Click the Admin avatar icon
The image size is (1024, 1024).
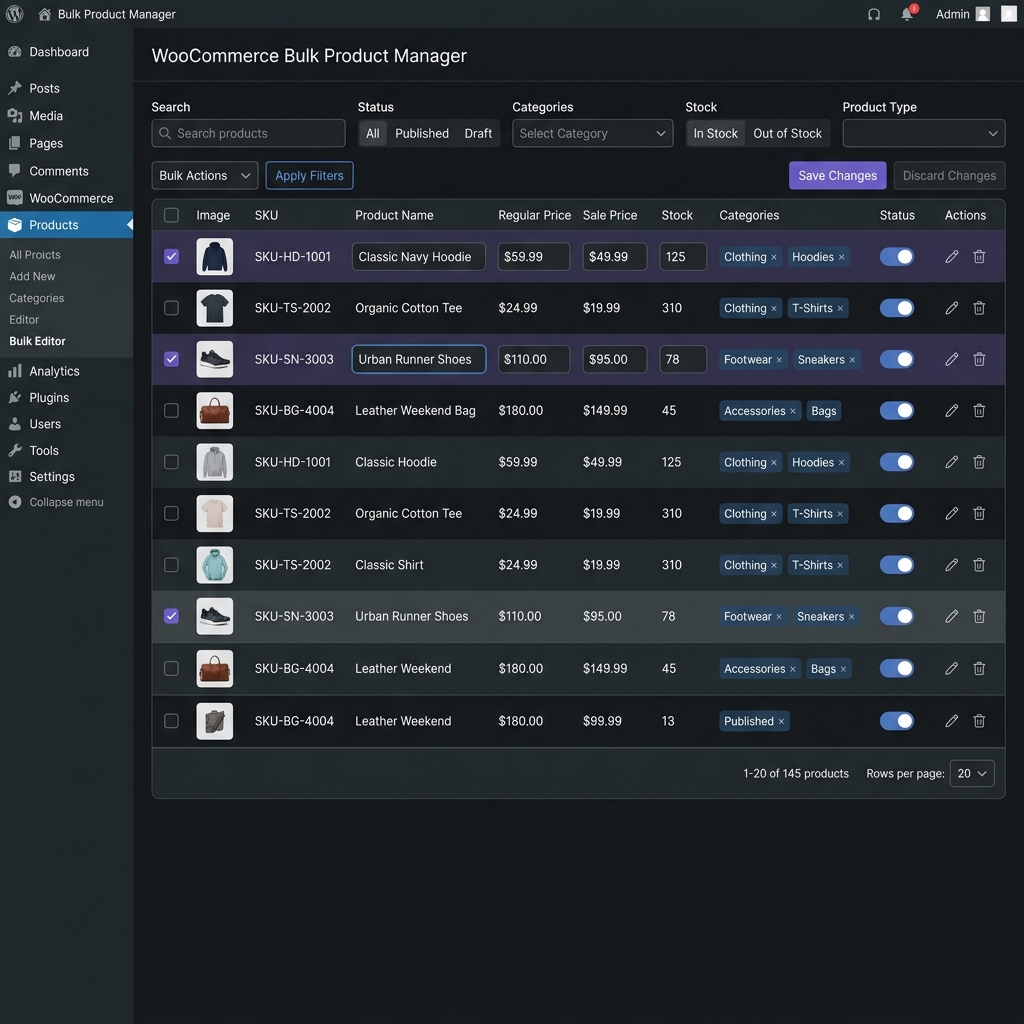tap(982, 14)
